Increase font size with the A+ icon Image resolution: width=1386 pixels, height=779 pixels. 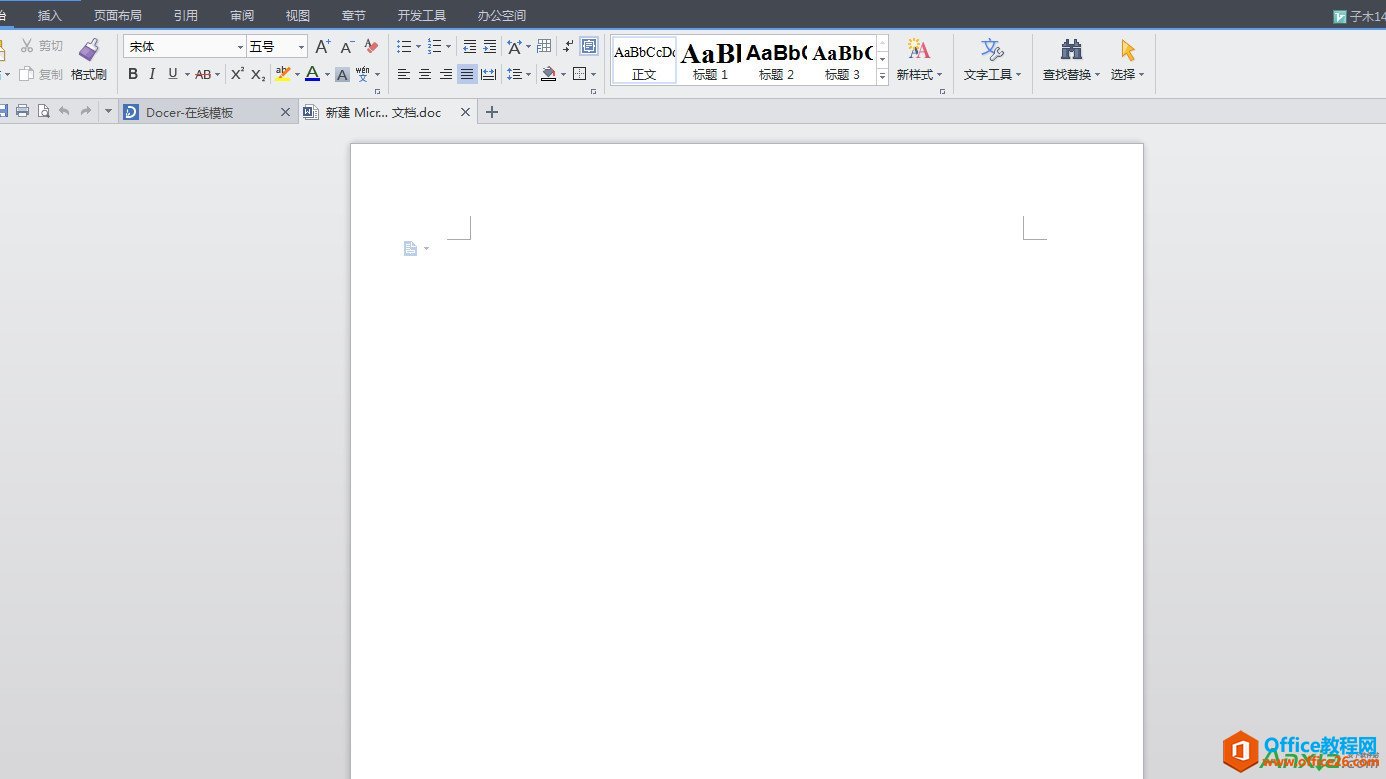[322, 46]
